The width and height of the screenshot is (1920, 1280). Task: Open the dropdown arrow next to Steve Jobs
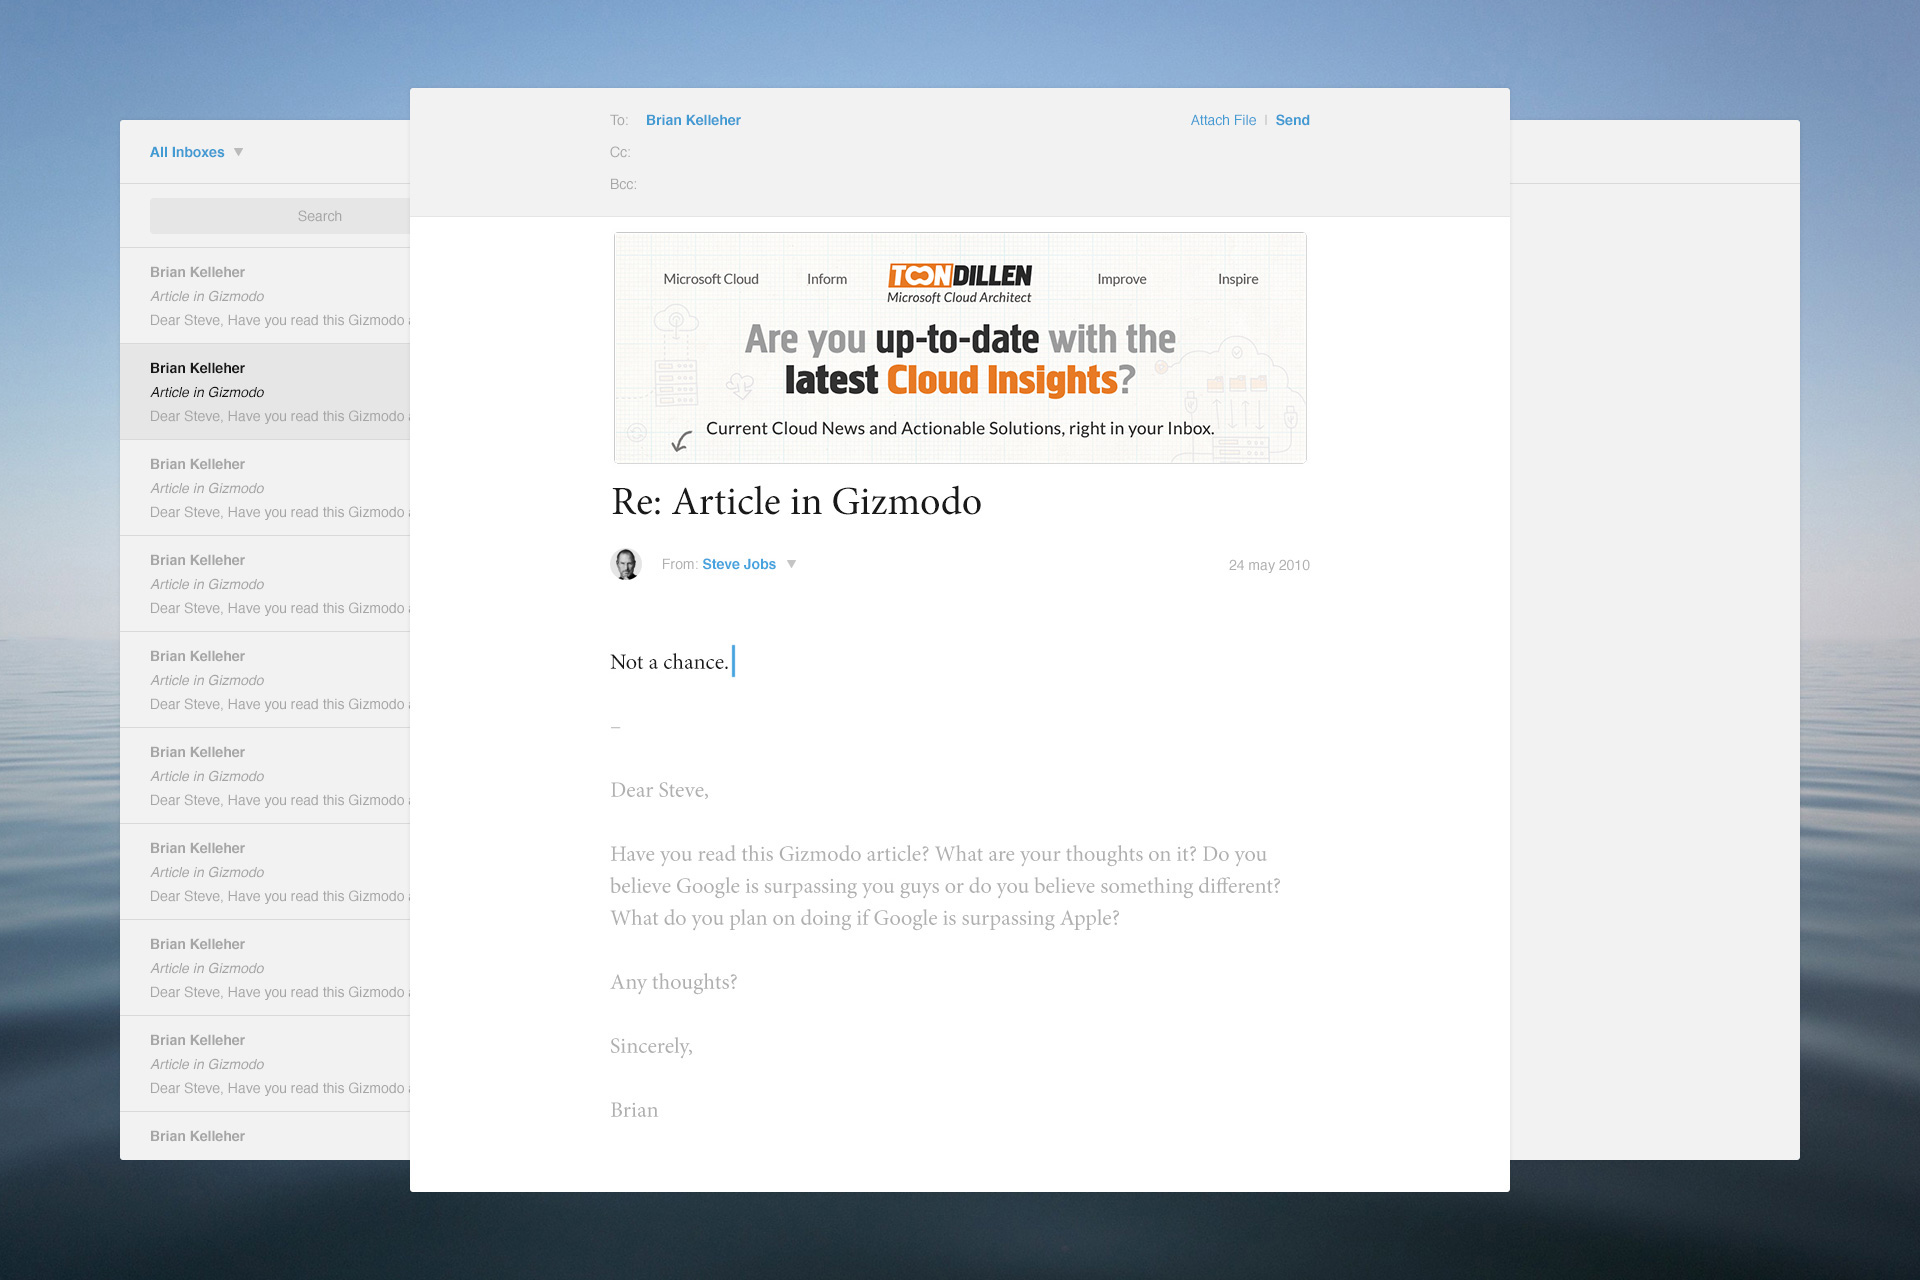click(x=791, y=564)
